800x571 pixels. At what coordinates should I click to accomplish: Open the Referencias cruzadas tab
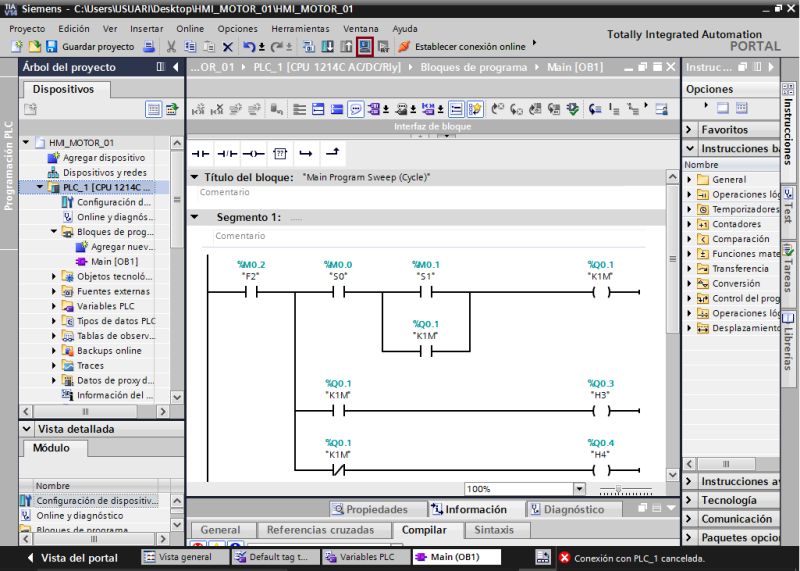coord(320,530)
